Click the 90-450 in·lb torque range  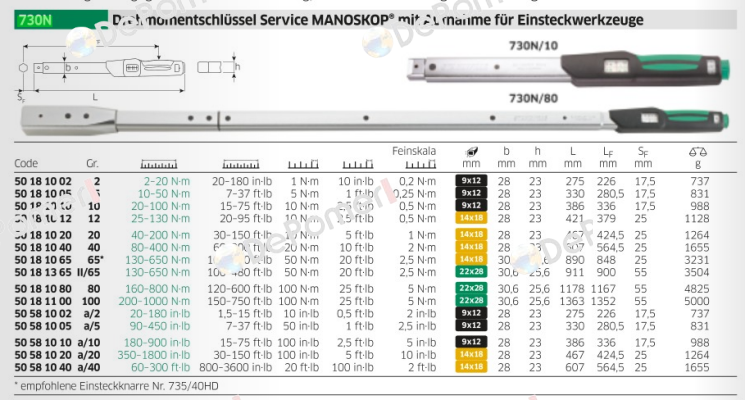[x=160, y=326]
